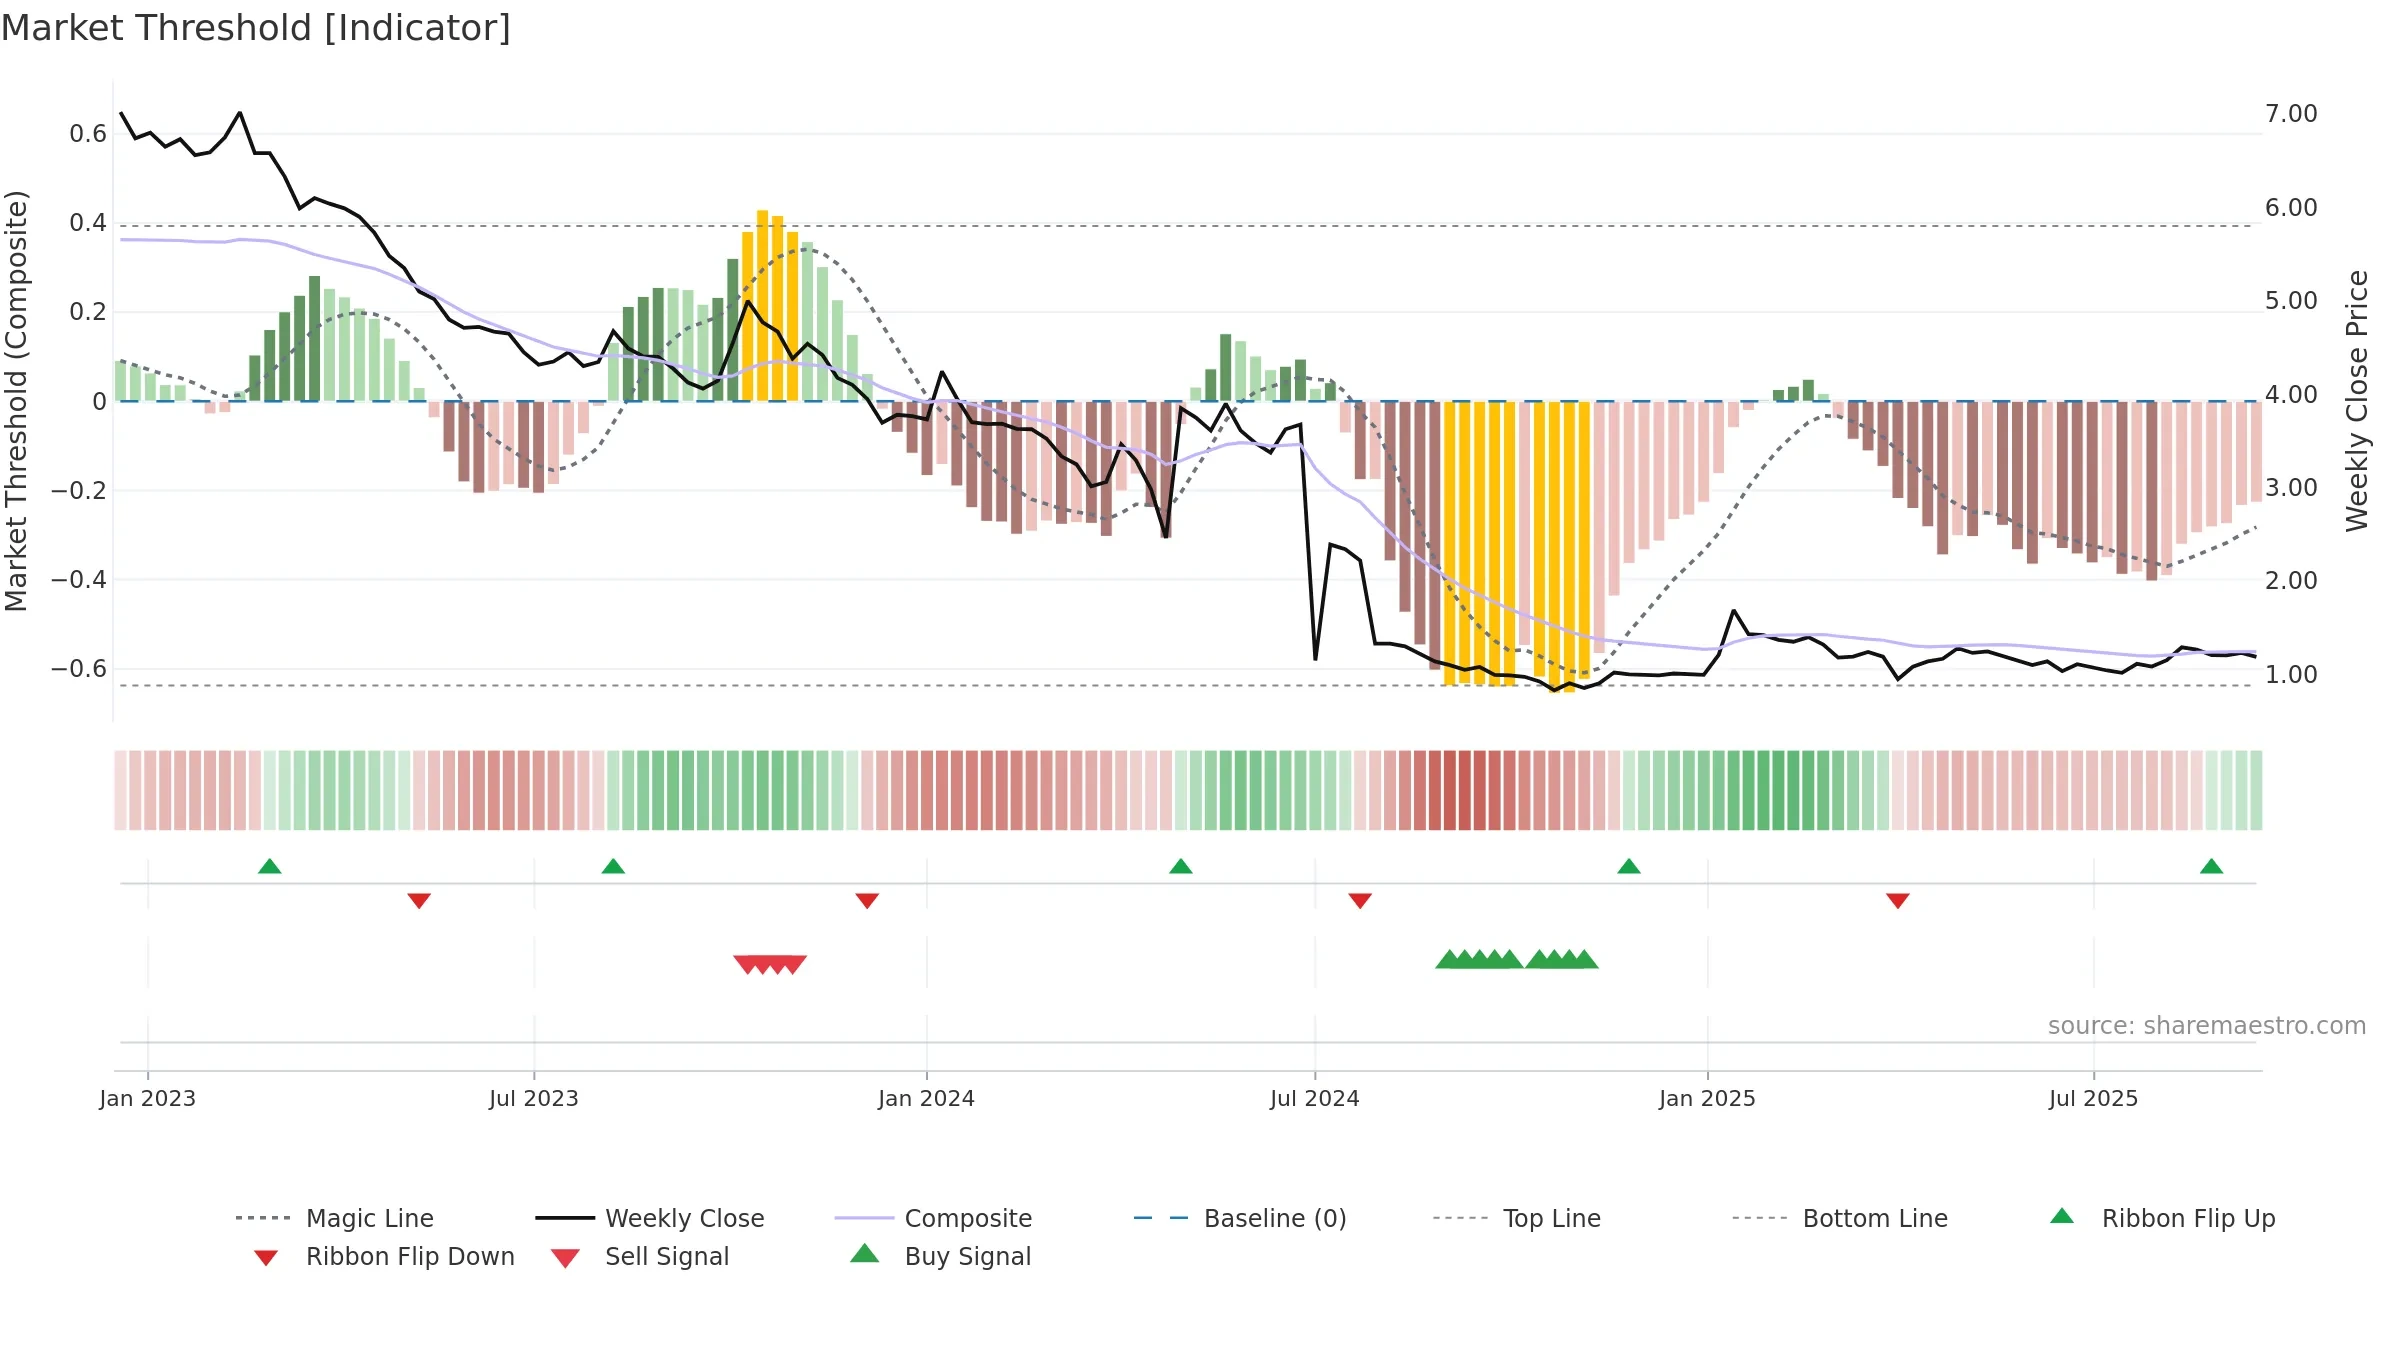The image size is (2400, 1350).
Task: Click the Jul 2025 x-axis label
Action: click(2094, 1098)
